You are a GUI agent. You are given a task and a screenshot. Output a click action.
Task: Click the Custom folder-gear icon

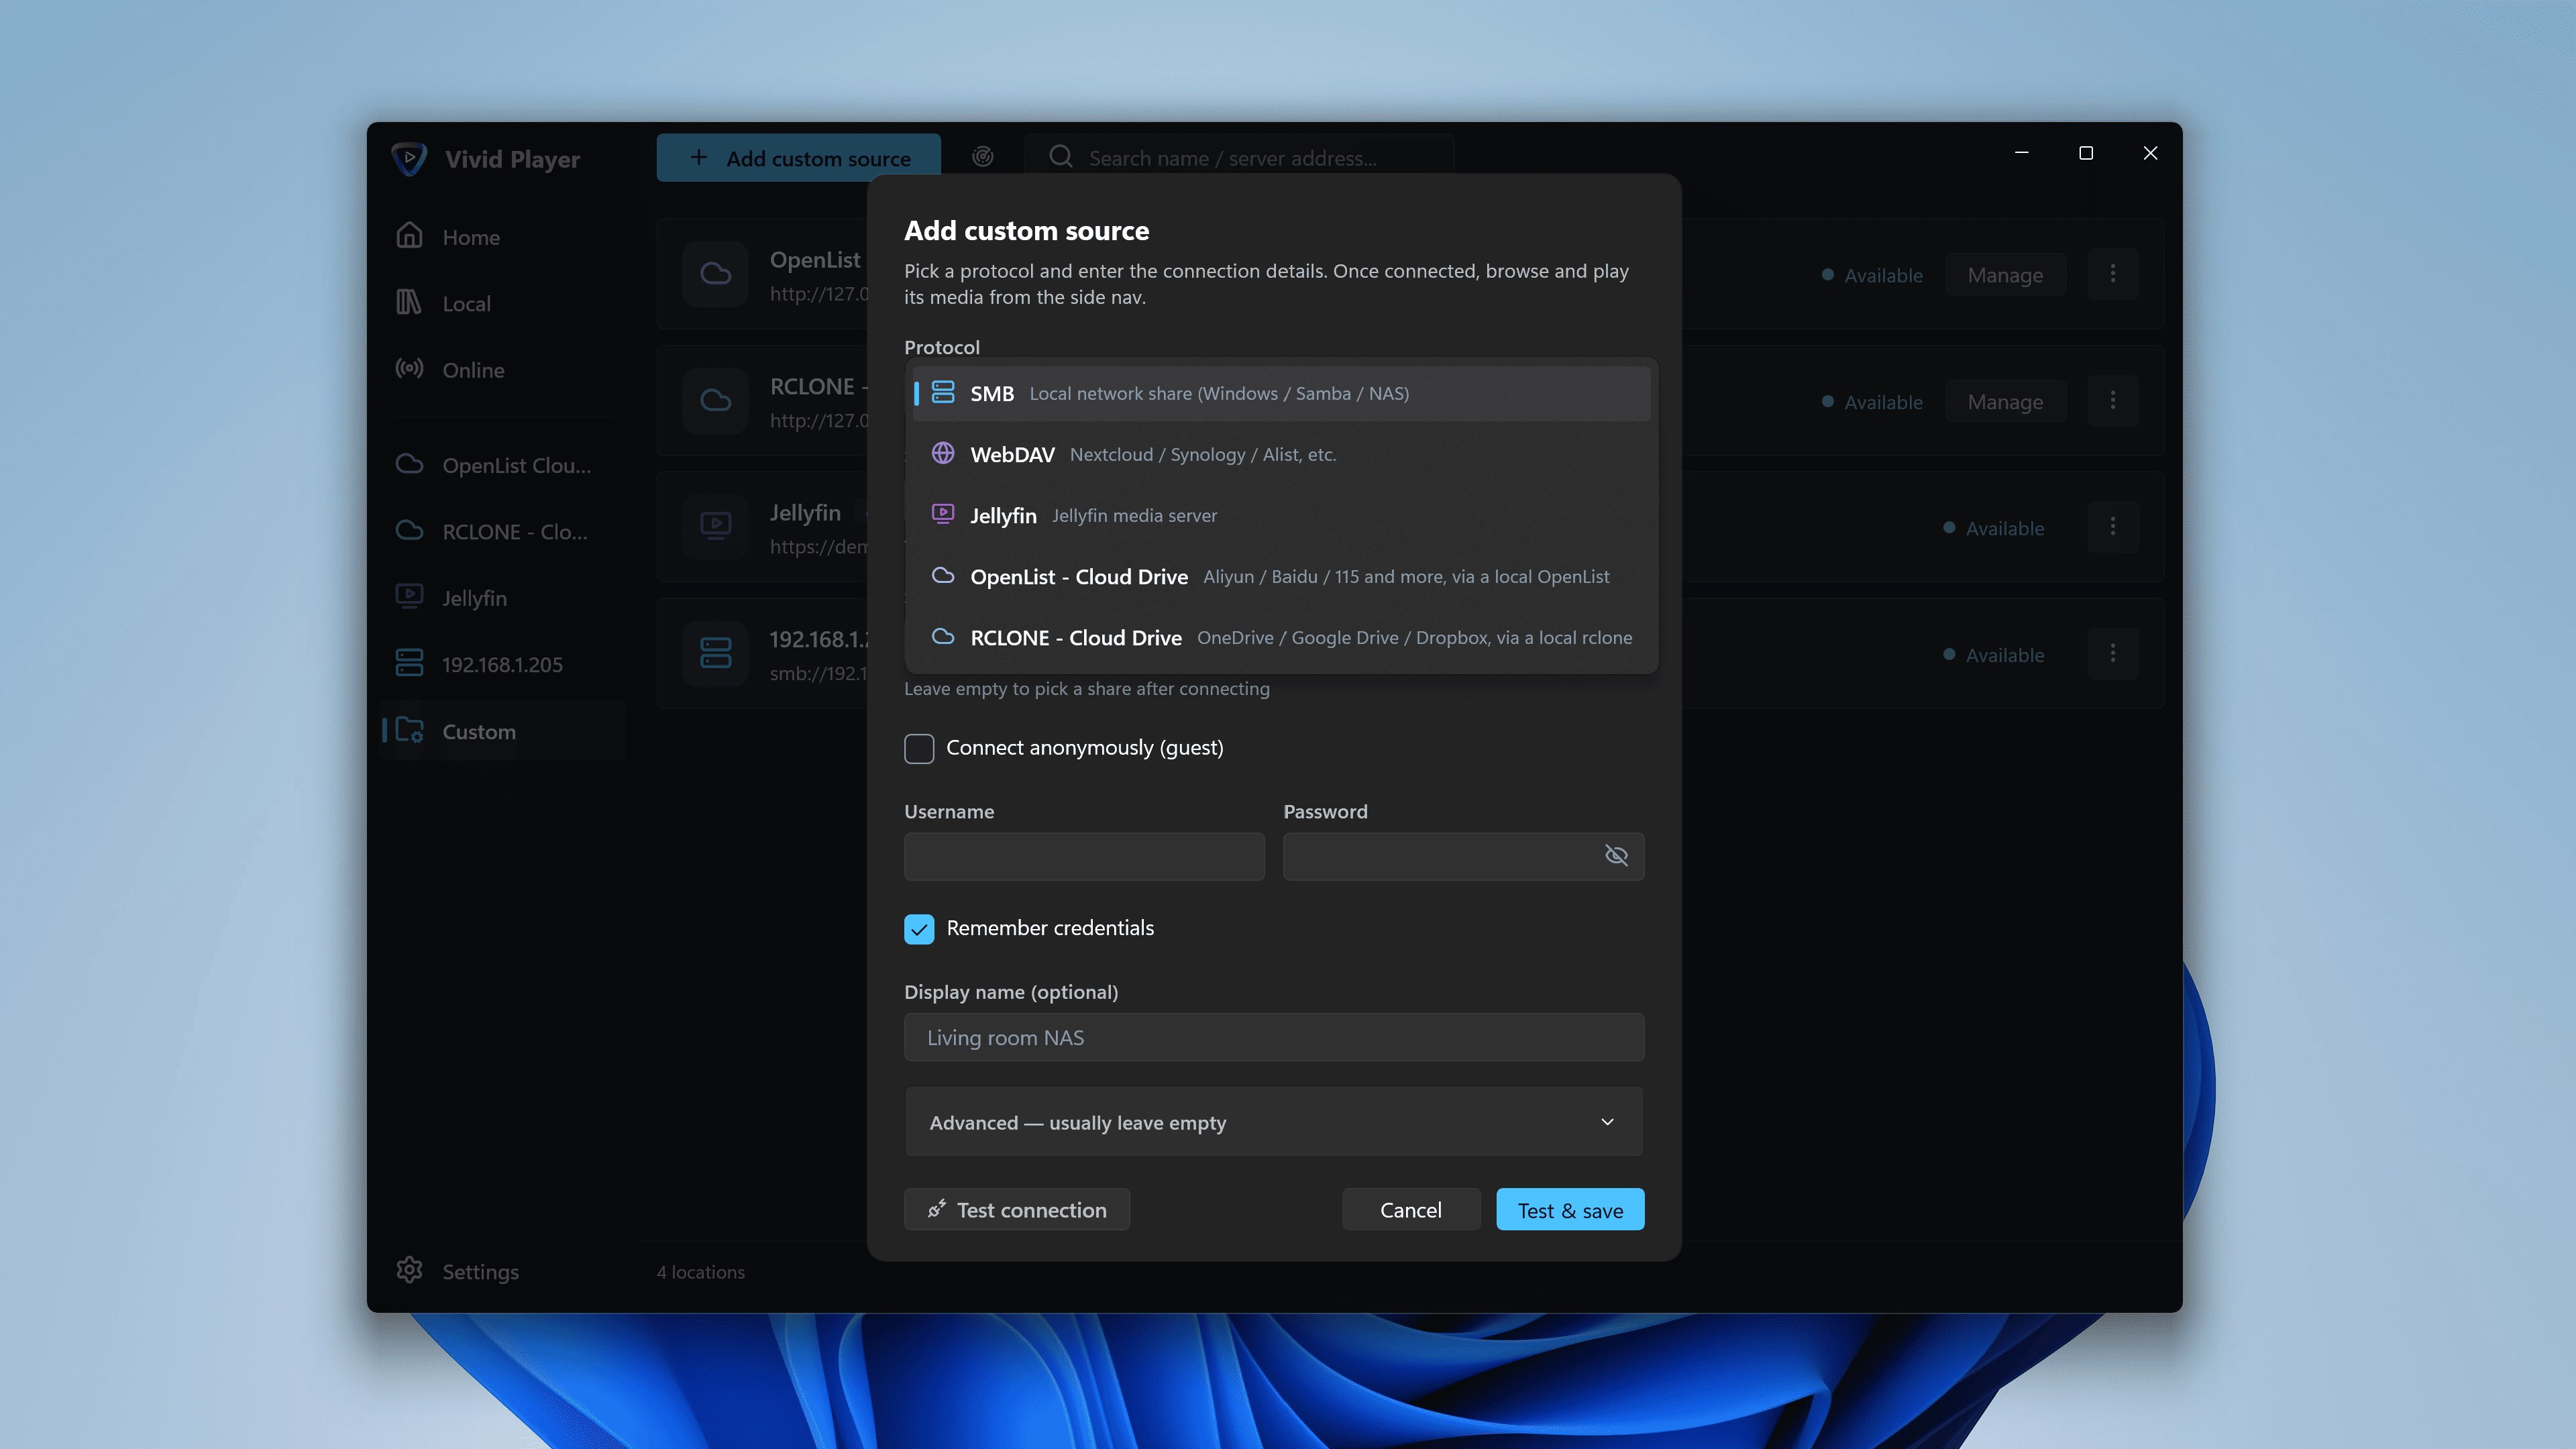[409, 730]
